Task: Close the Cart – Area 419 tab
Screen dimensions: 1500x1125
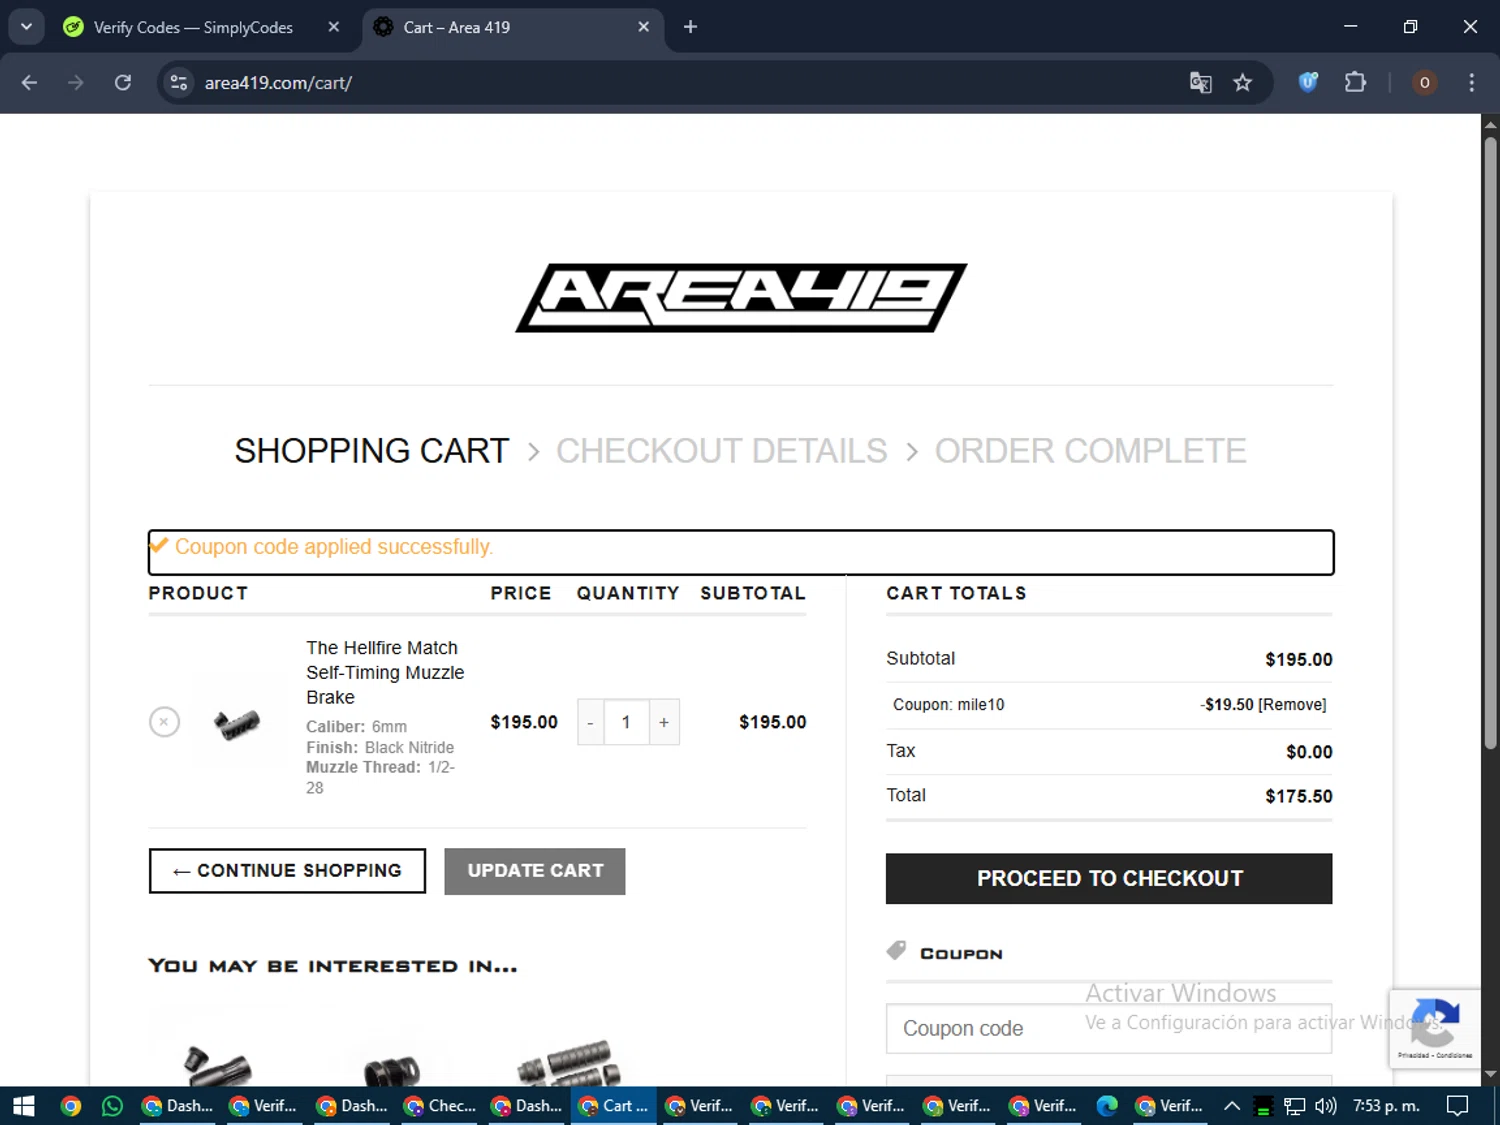Action: (x=643, y=27)
